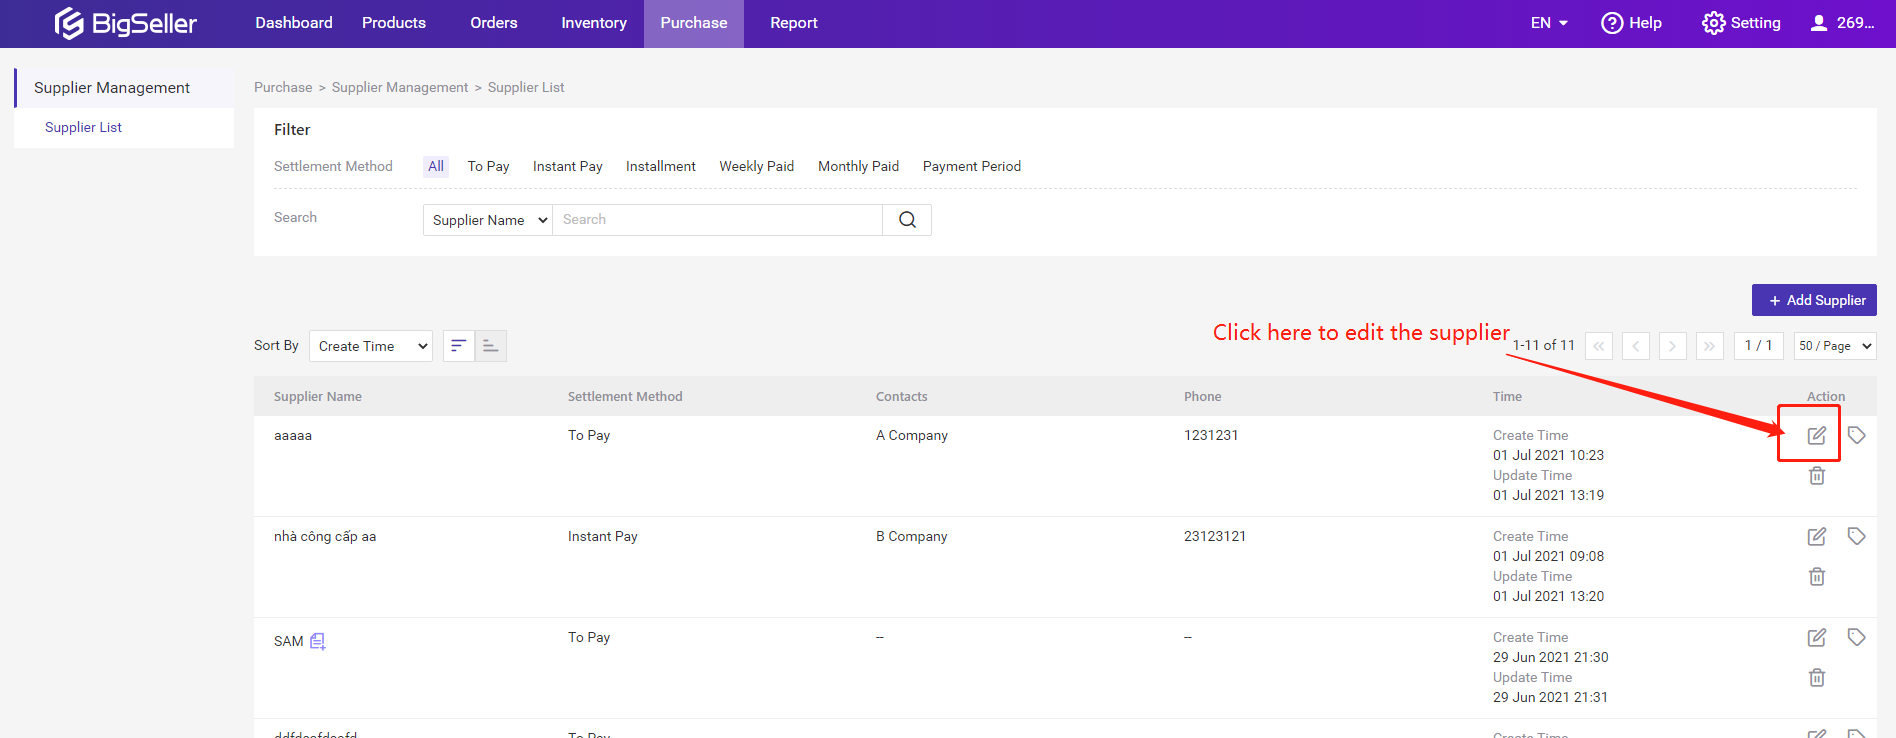
Task: Open the 50 / Page size dropdown
Action: [x=1835, y=346]
